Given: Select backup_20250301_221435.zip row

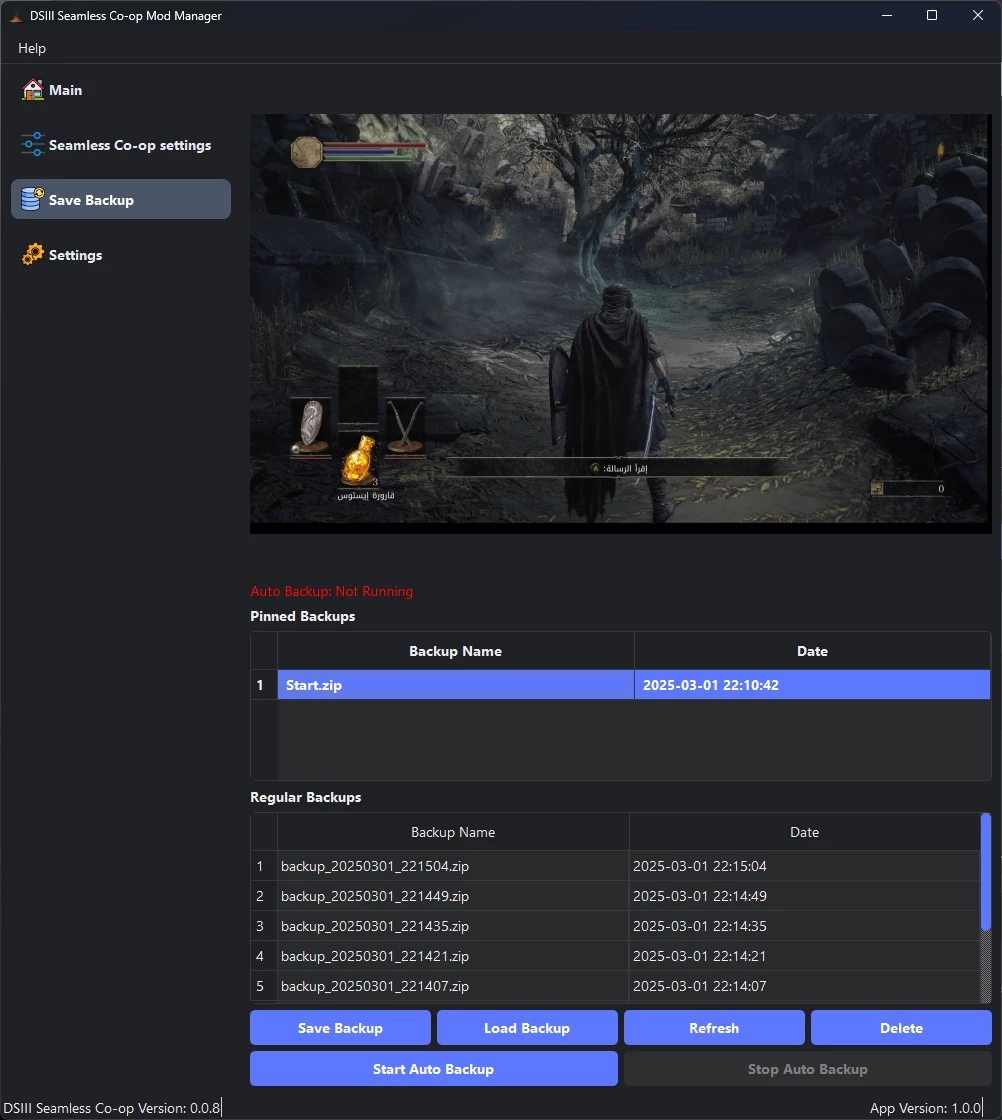Looking at the screenshot, I should click(453, 926).
